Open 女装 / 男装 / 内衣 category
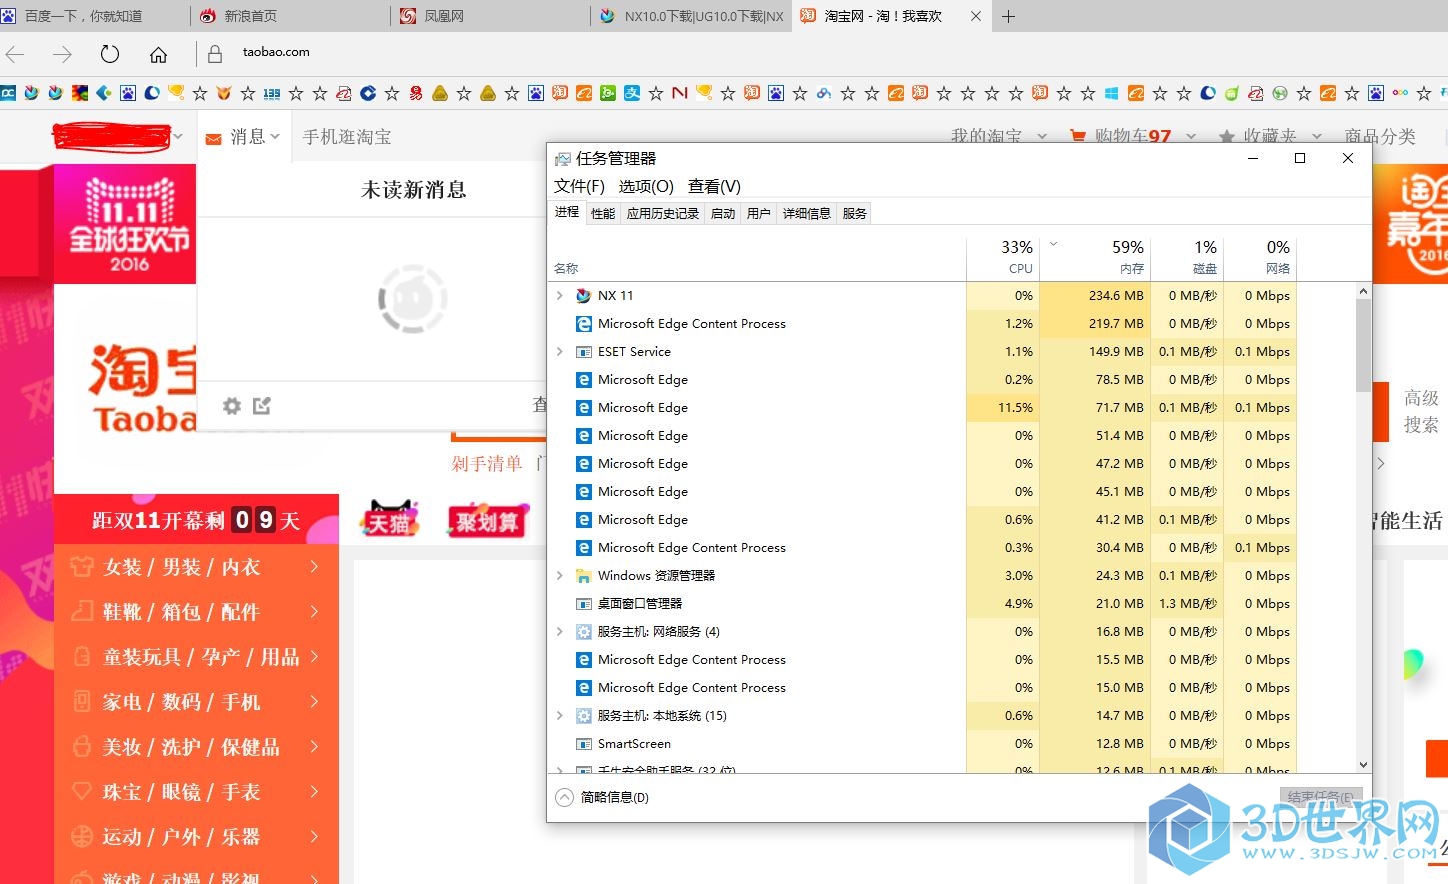1448x884 pixels. pyautogui.click(x=197, y=567)
